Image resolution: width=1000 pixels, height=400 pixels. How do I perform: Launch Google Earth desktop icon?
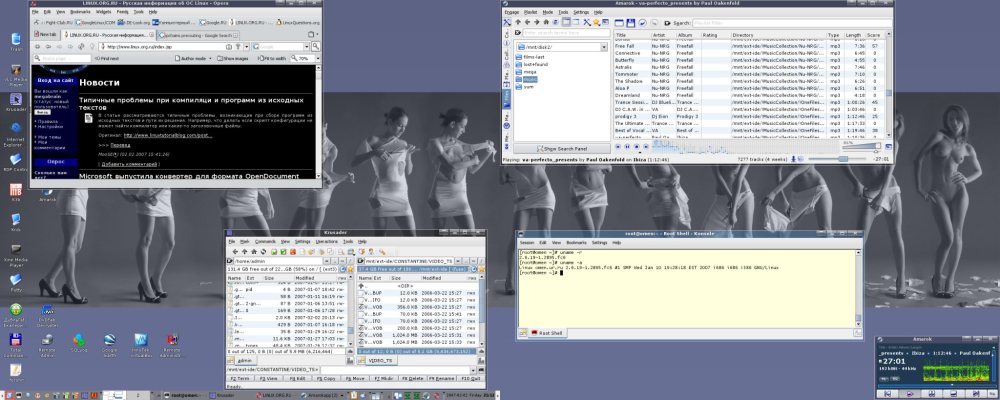pyautogui.click(x=109, y=344)
